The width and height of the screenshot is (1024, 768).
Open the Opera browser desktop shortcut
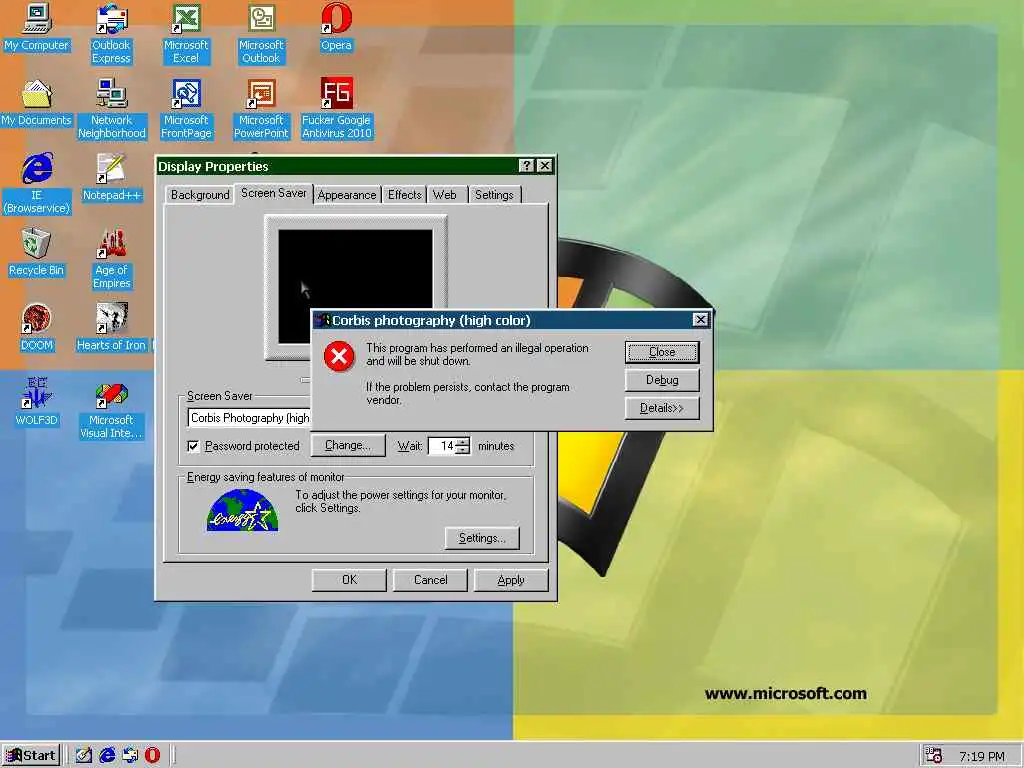(x=336, y=26)
